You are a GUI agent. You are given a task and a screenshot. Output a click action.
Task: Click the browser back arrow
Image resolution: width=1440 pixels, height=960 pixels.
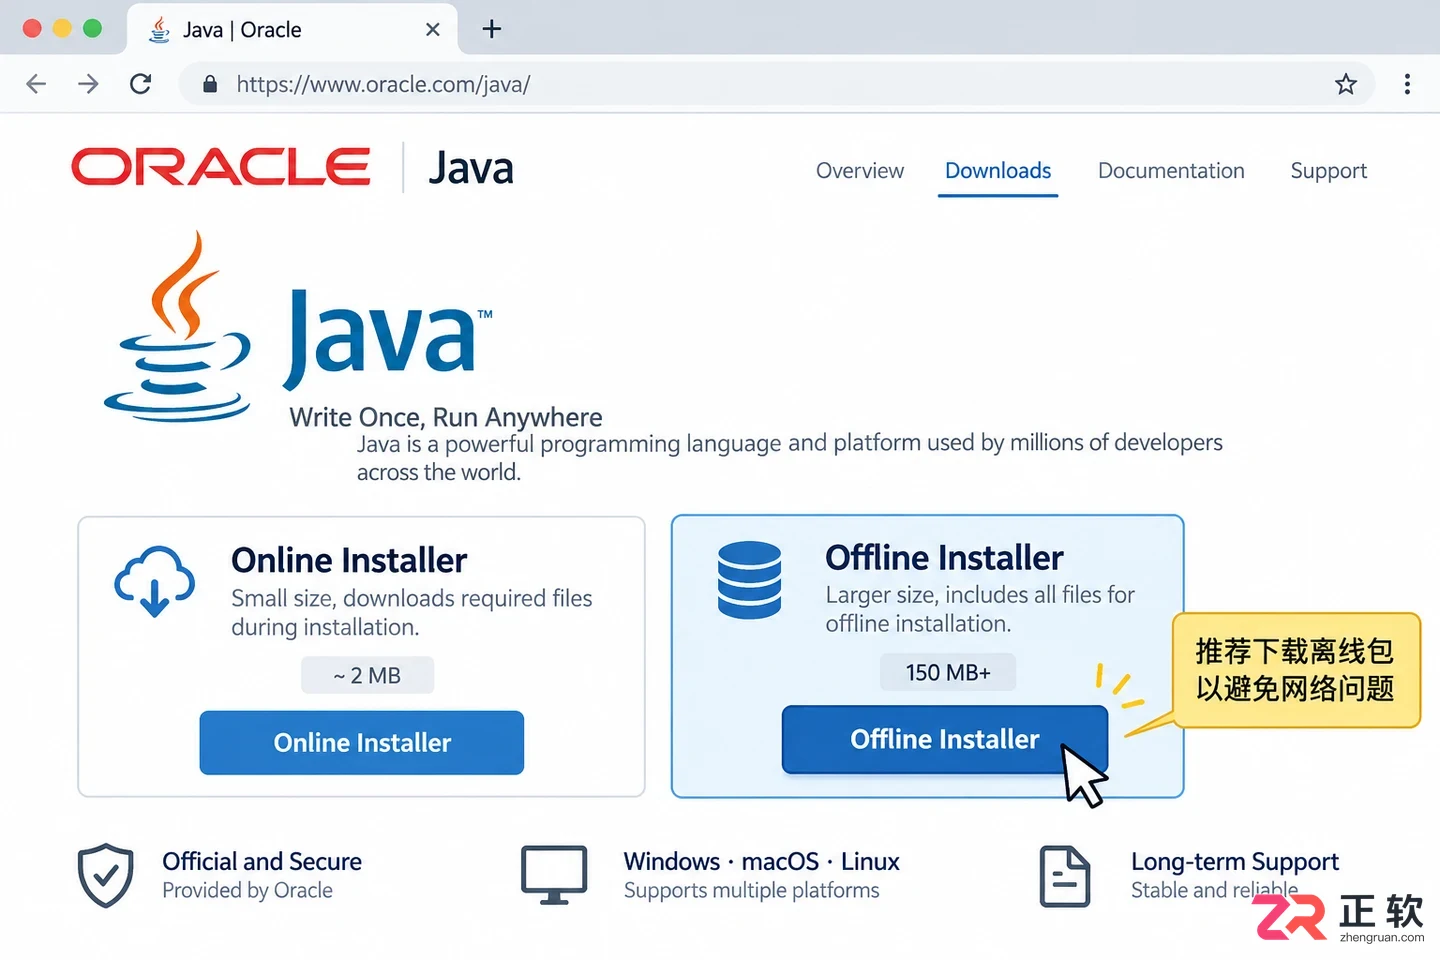(36, 84)
